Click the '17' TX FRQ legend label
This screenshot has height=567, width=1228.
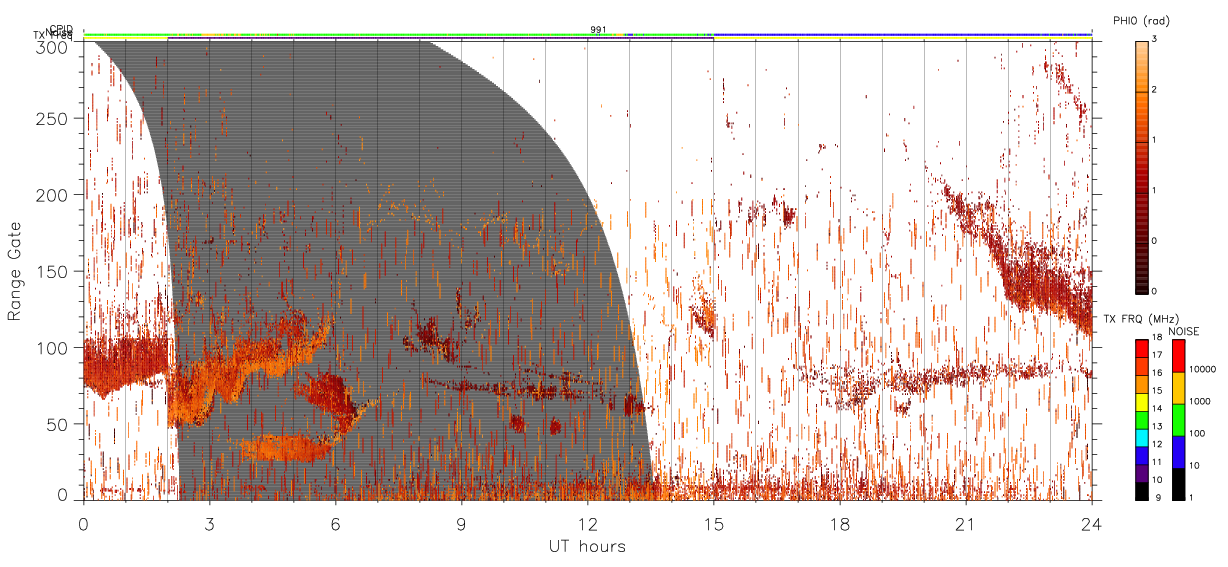pyautogui.click(x=1157, y=356)
